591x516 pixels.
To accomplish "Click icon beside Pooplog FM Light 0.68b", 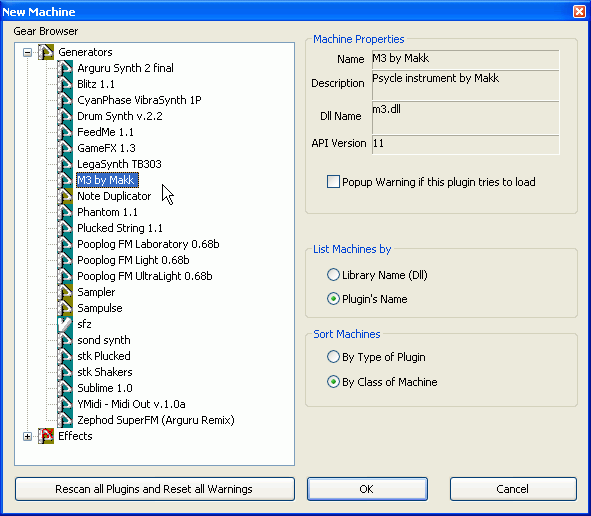I will click(65, 260).
